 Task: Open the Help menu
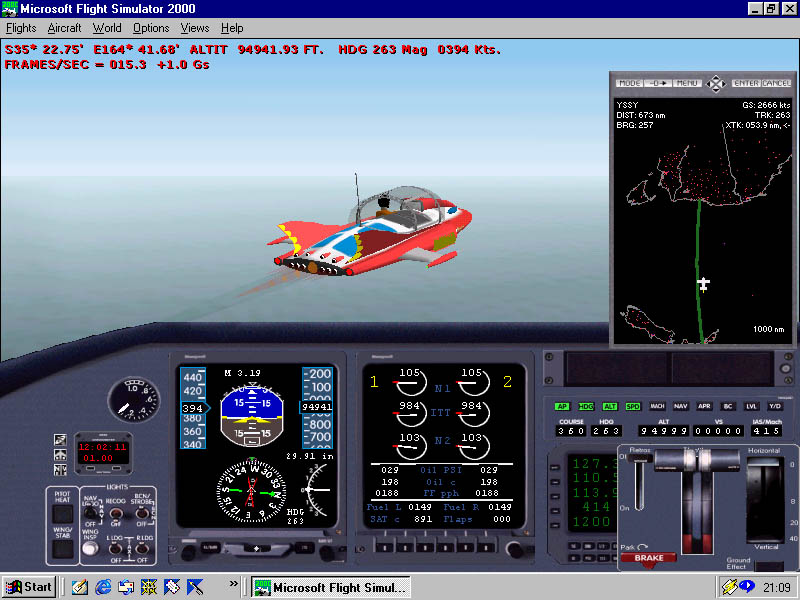[232, 28]
